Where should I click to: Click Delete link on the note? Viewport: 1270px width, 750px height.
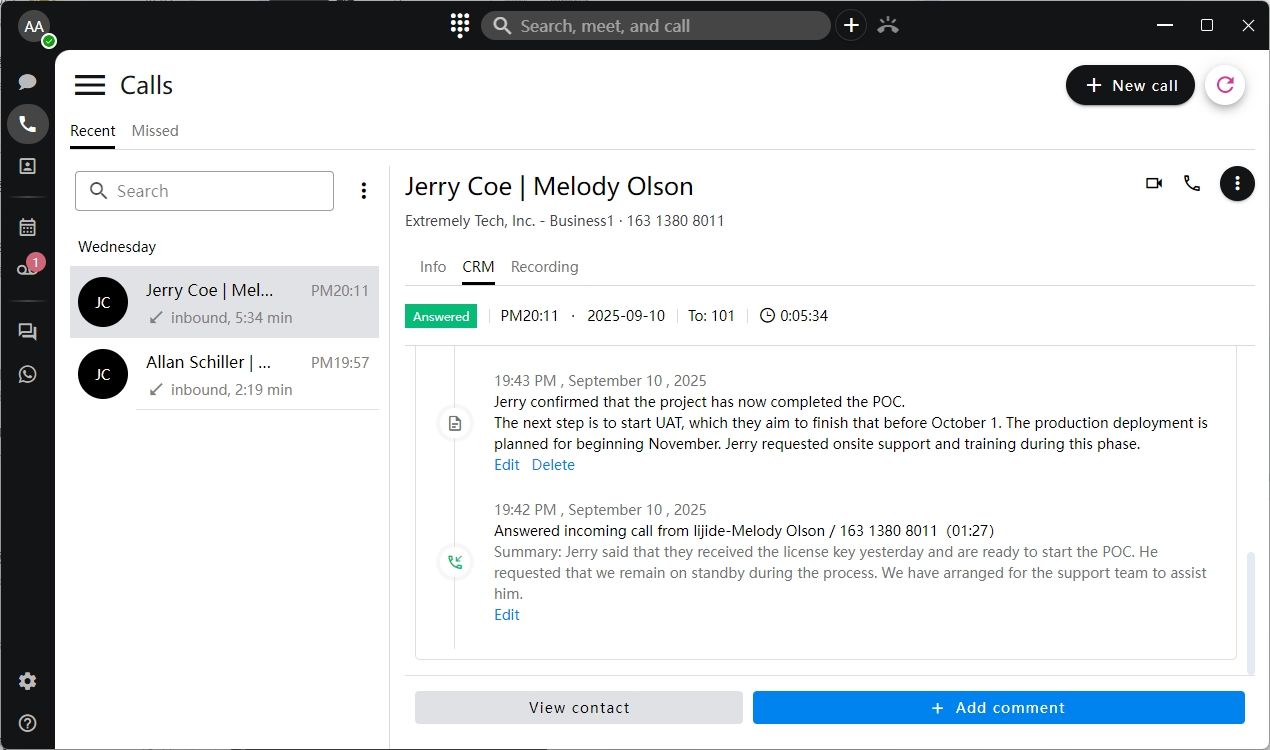pyautogui.click(x=553, y=465)
